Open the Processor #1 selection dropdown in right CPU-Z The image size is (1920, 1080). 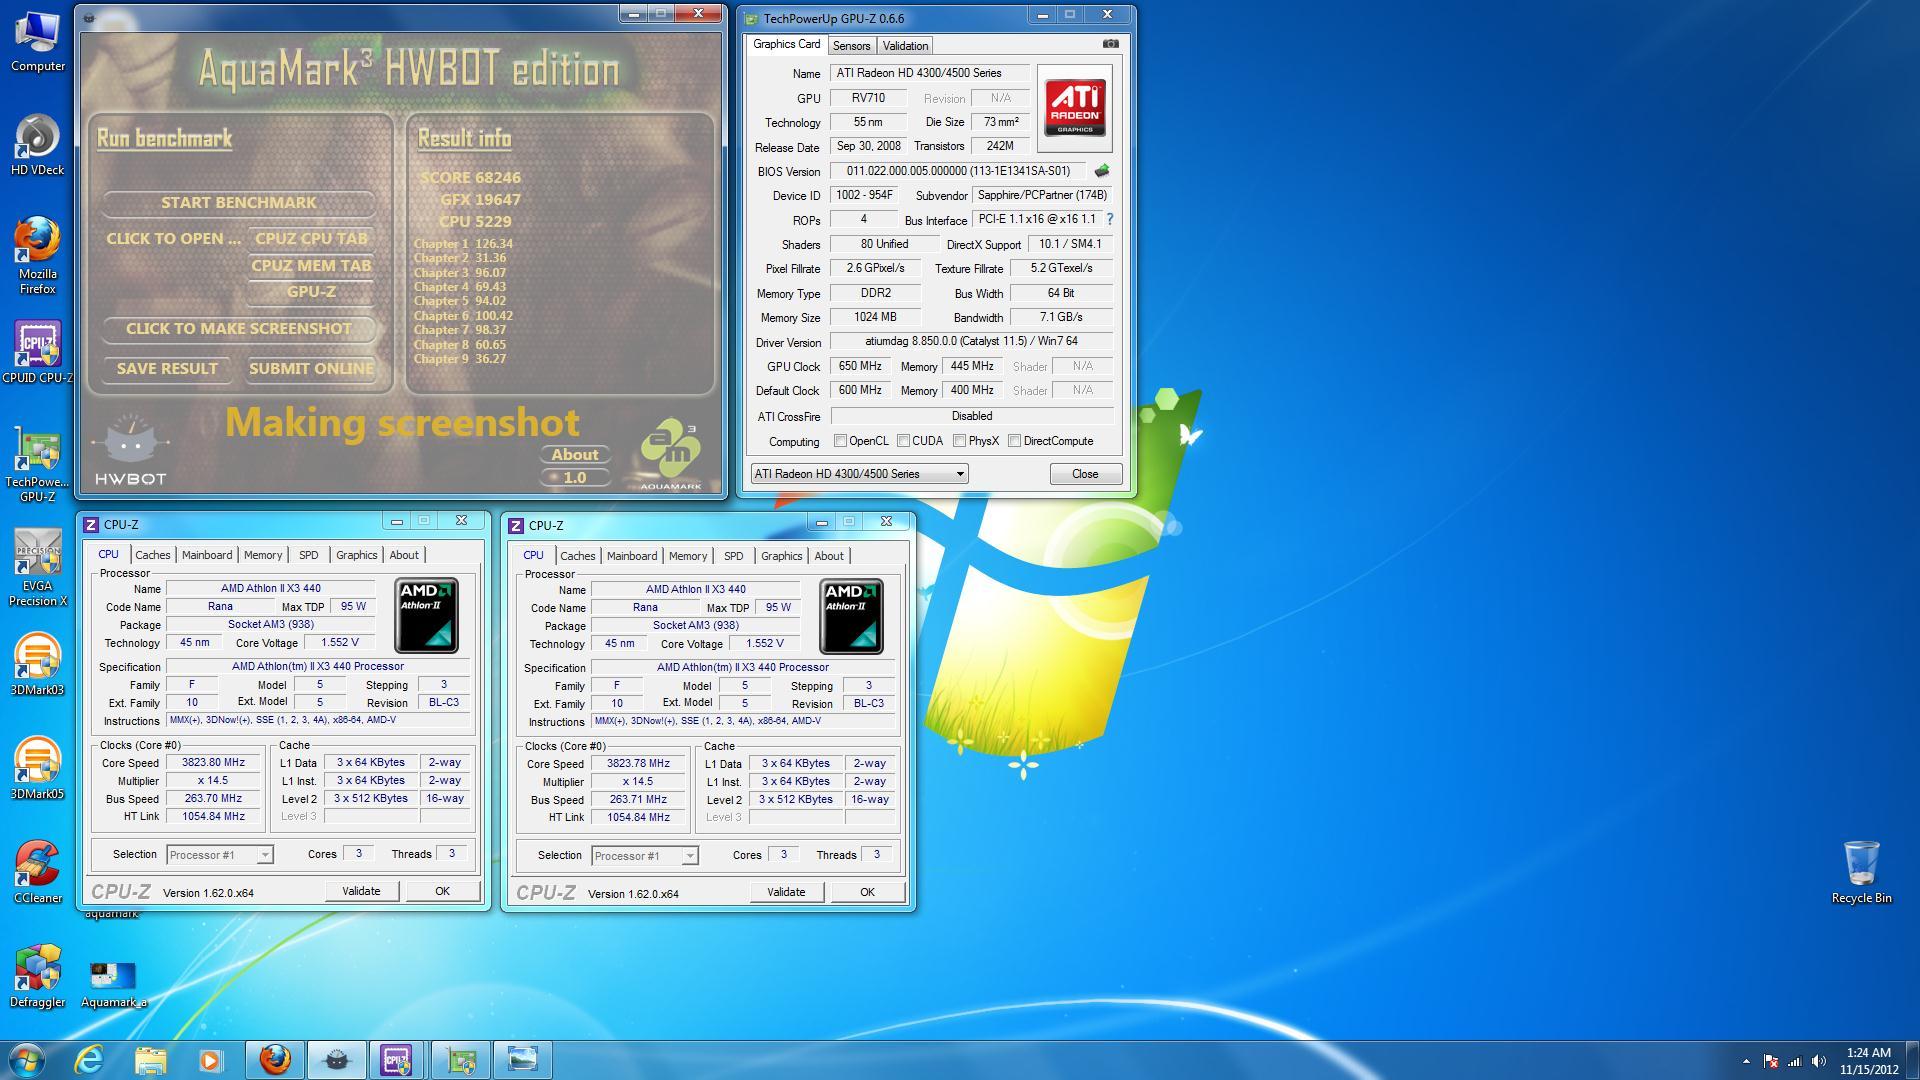[644, 856]
